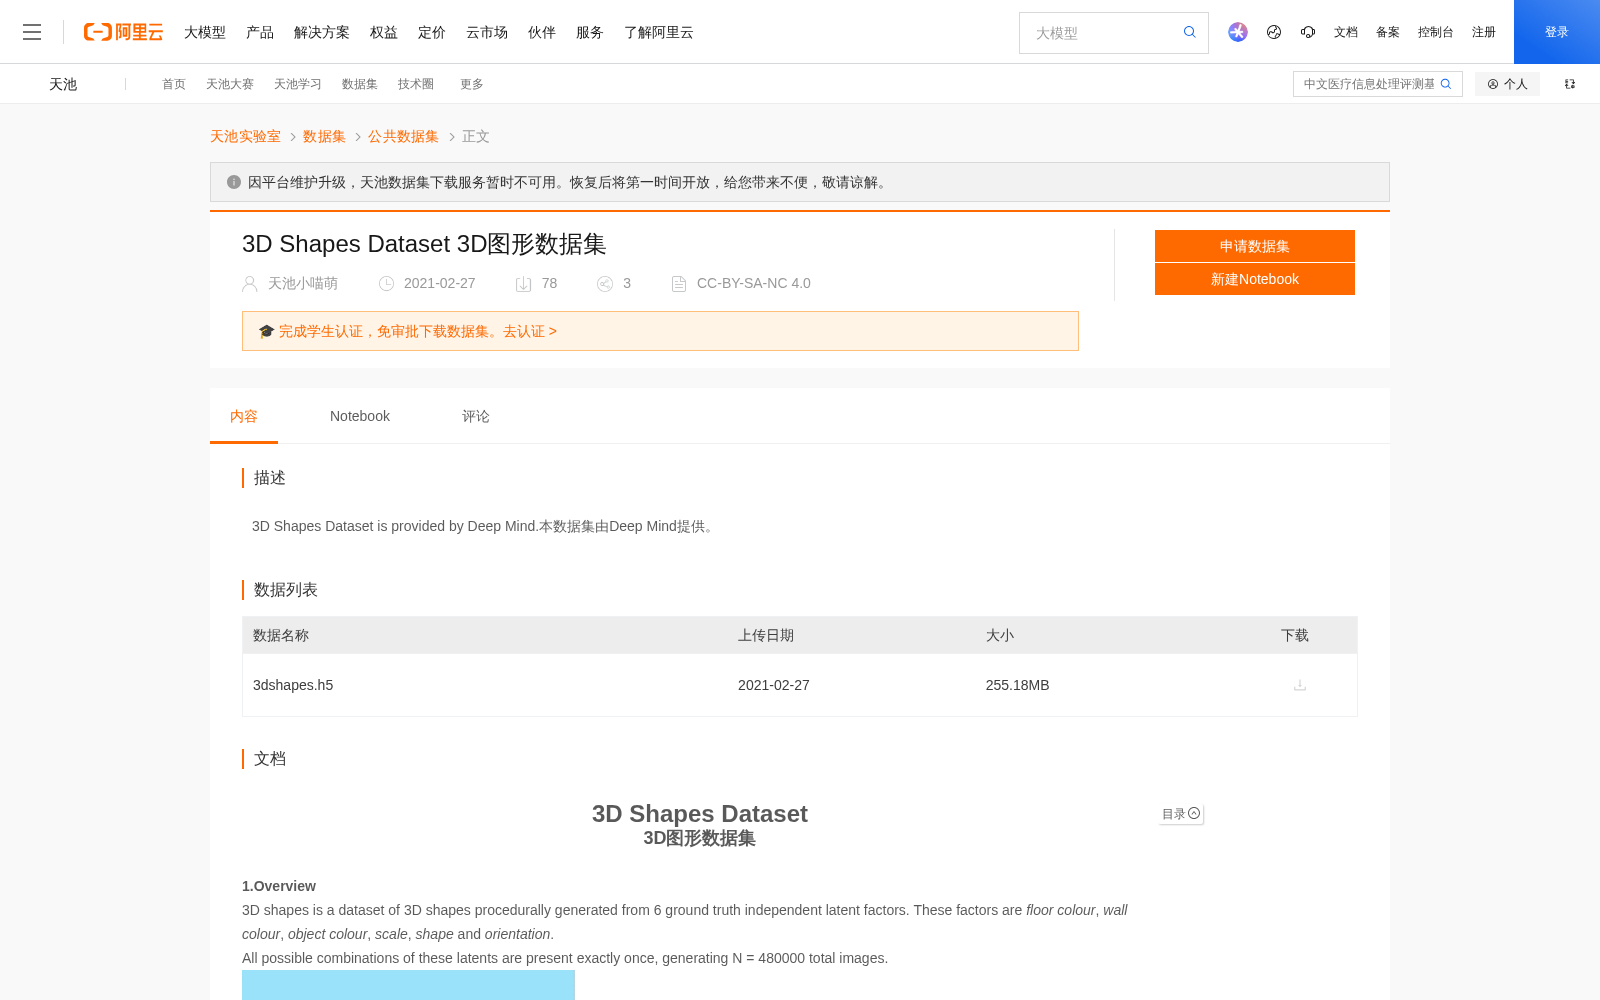Click the 255.18MB size cell

point(1017,685)
